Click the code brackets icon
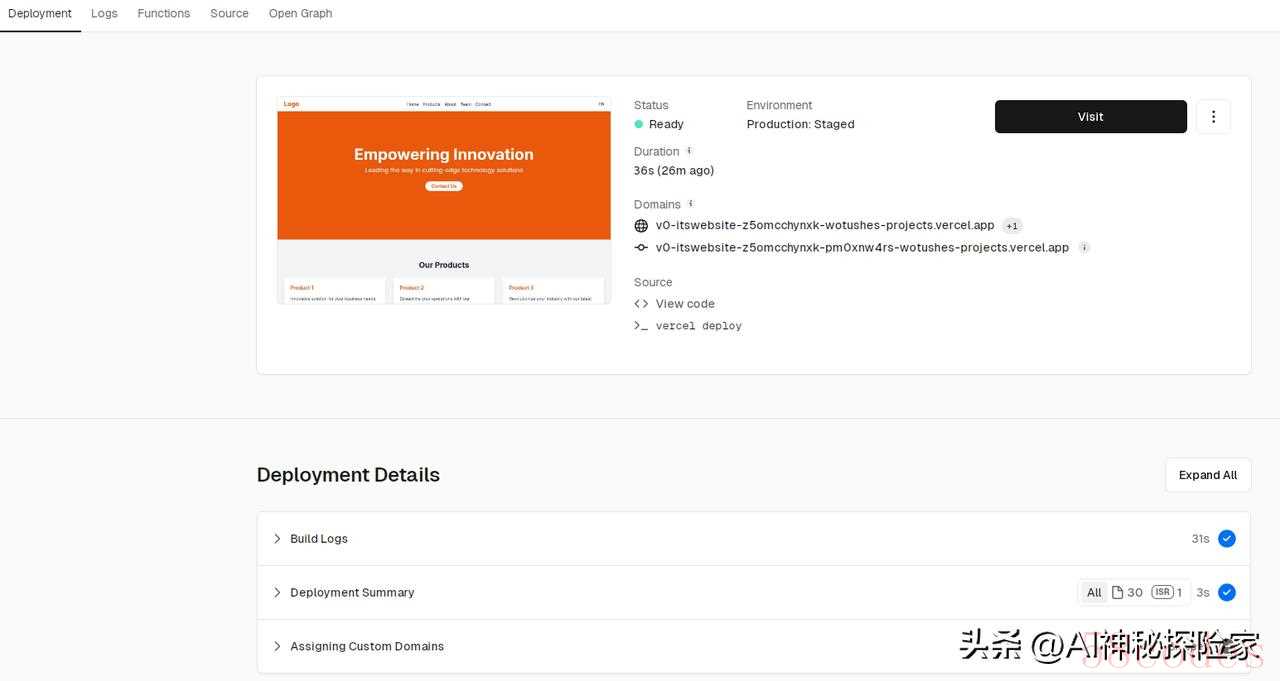This screenshot has width=1280, height=681. [641, 304]
